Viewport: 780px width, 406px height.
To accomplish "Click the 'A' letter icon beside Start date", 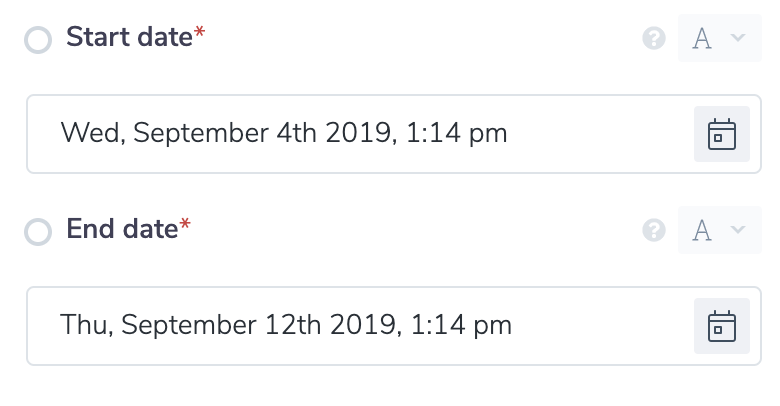I will click(x=702, y=40).
